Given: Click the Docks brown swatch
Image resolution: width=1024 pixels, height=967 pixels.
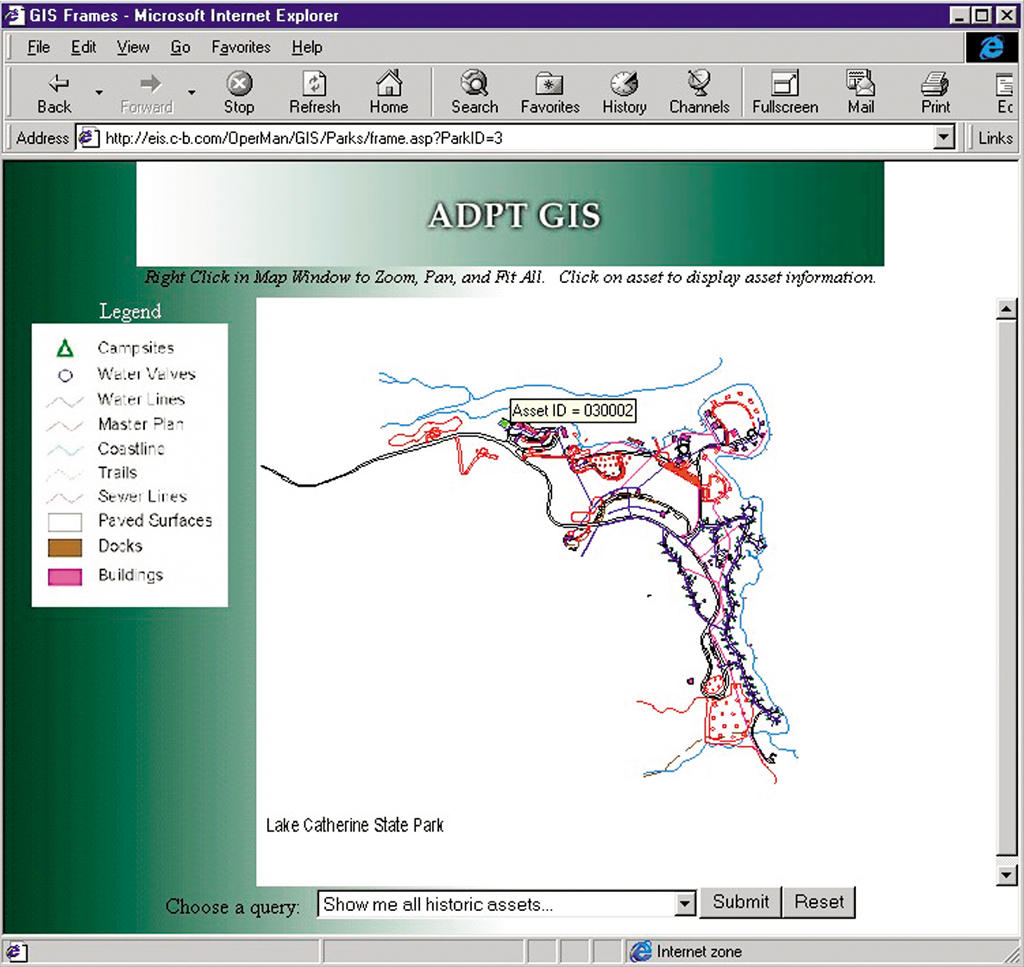Looking at the screenshot, I should click(x=65, y=548).
